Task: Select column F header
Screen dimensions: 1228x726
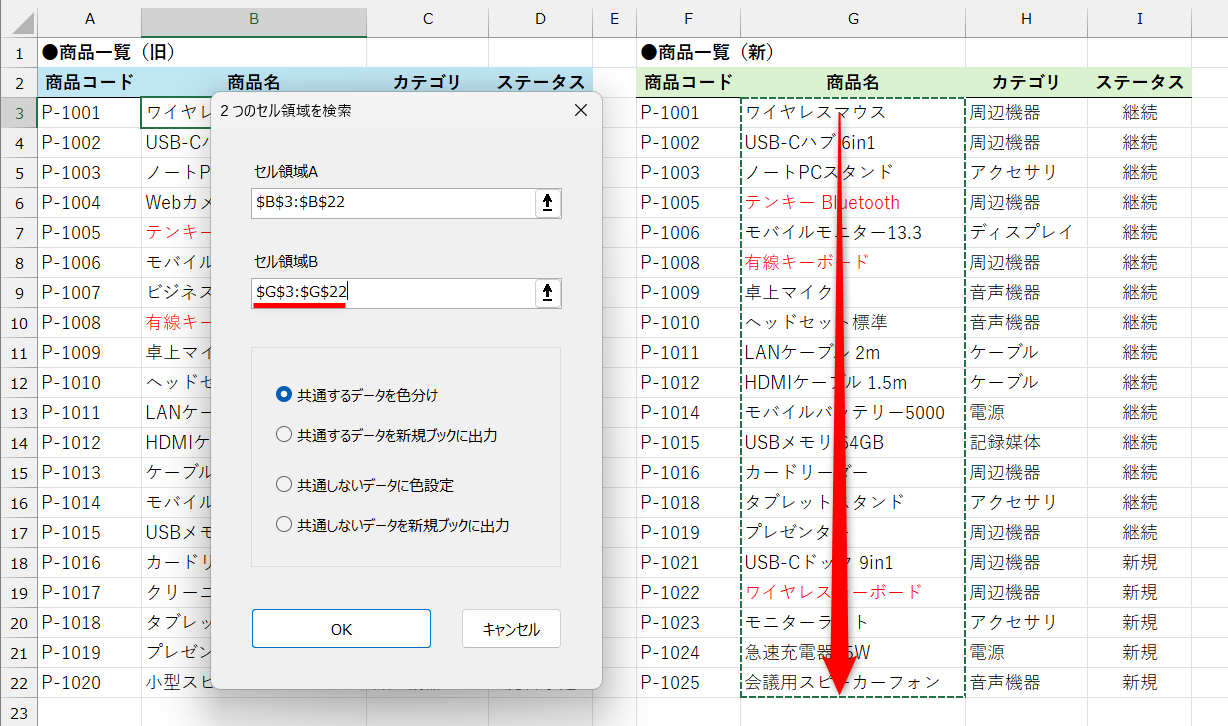Action: (688, 19)
